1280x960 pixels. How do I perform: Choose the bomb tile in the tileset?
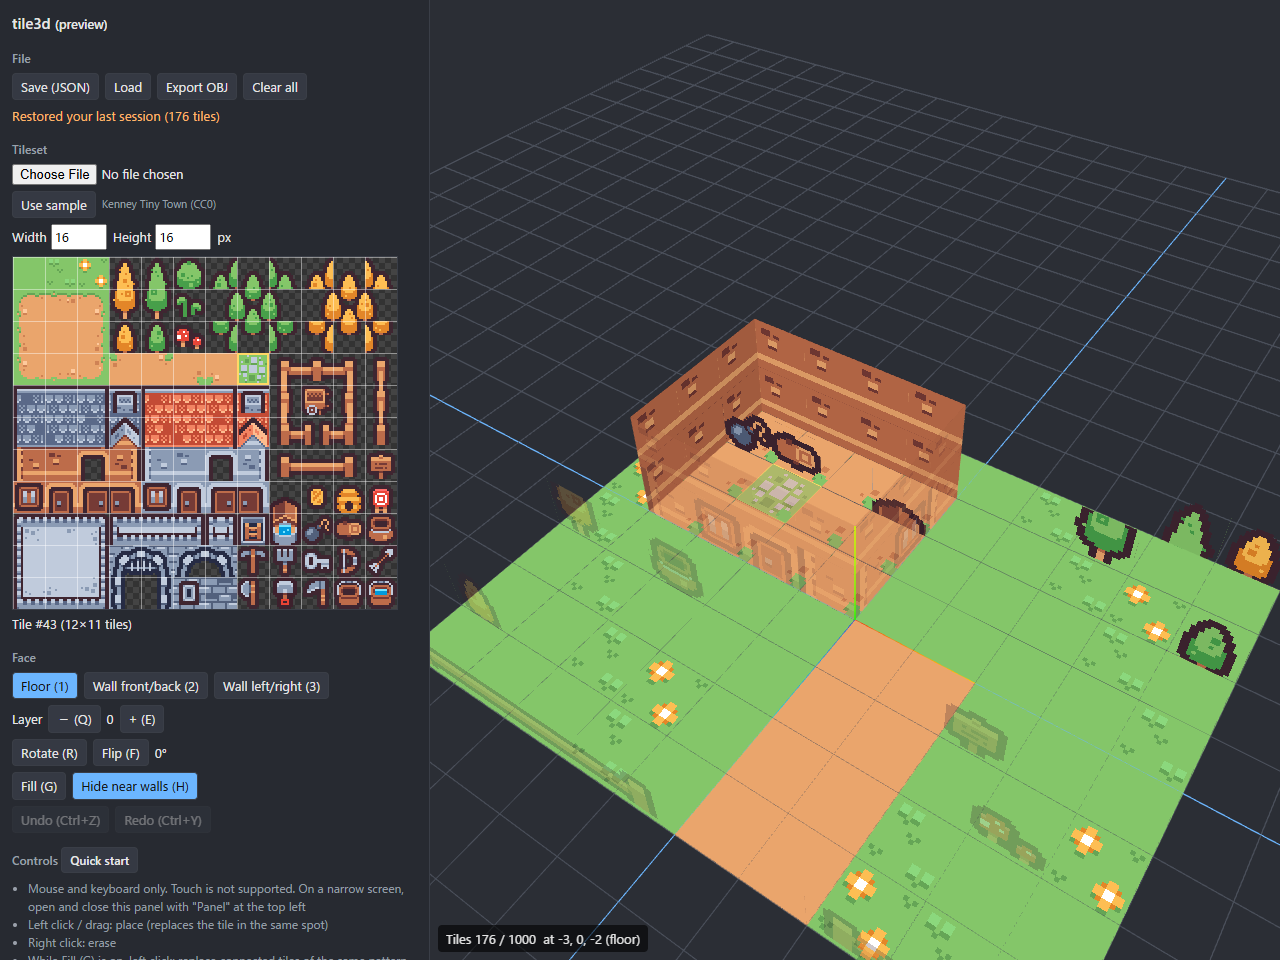click(317, 530)
